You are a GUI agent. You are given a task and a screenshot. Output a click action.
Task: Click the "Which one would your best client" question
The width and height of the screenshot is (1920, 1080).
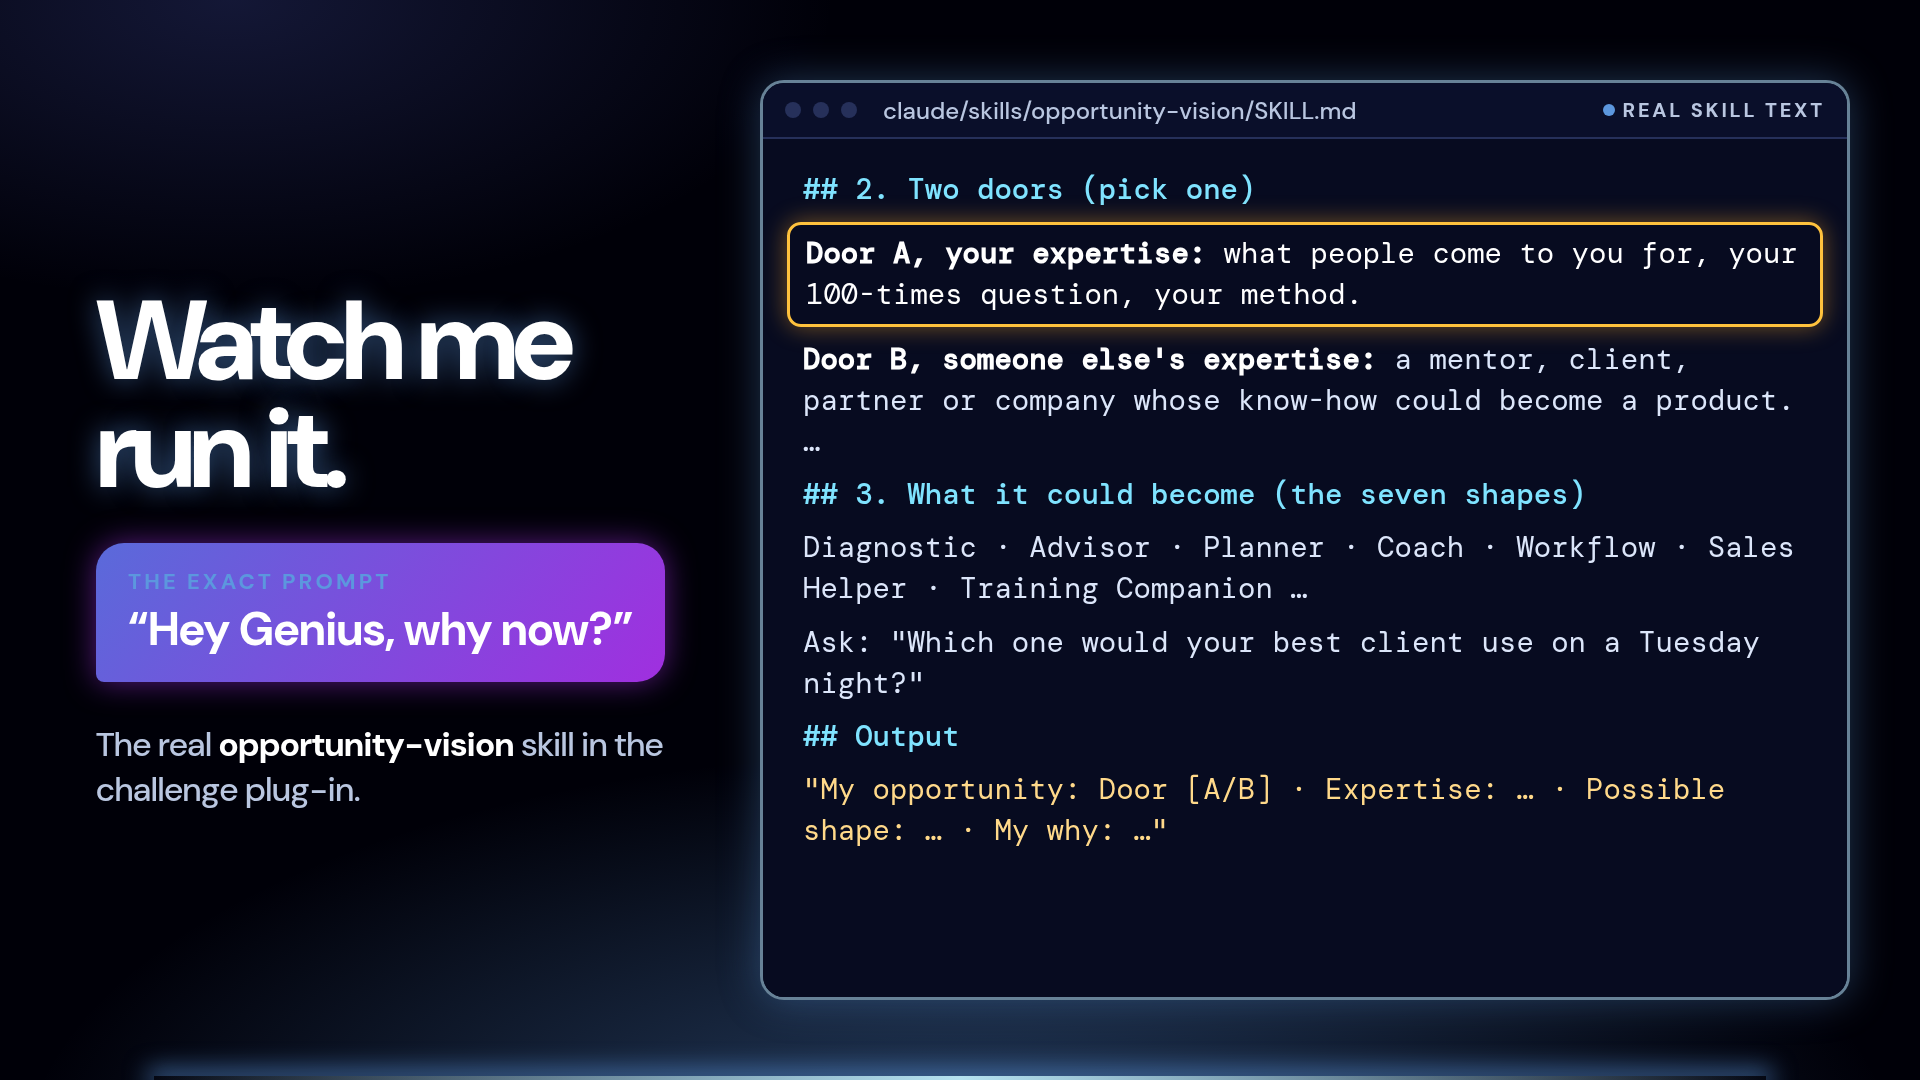tap(1281, 662)
